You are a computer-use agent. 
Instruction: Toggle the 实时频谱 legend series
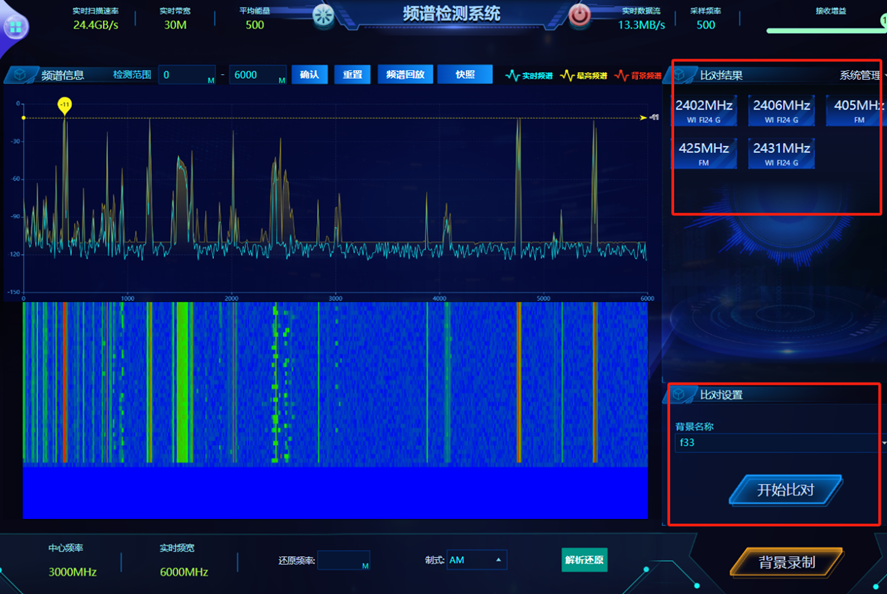click(528, 75)
